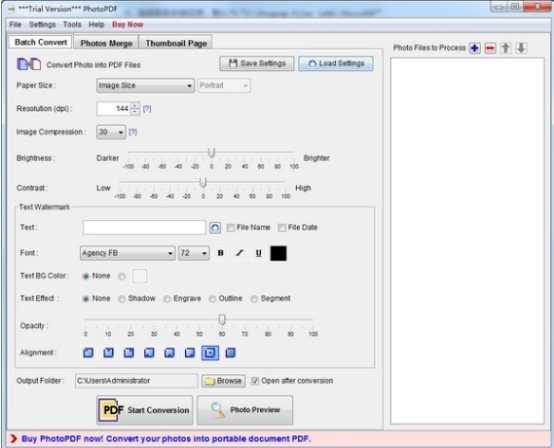Select None text effect
This screenshot has width=554, height=448.
(x=86, y=299)
